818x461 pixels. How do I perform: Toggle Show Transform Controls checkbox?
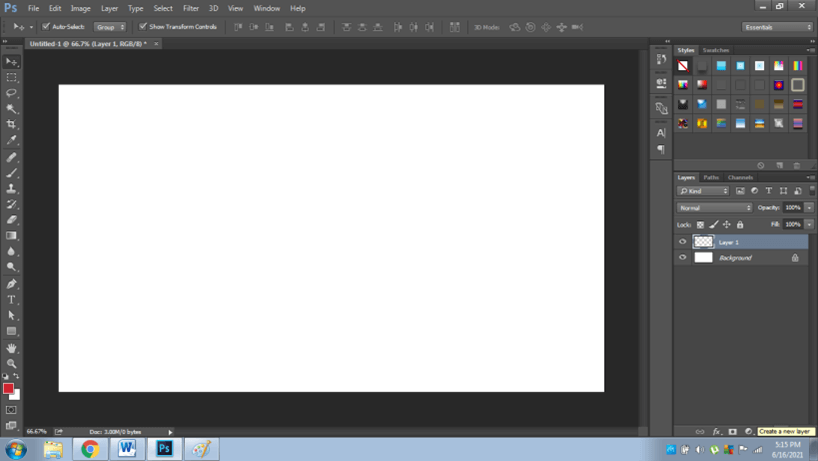pos(143,27)
